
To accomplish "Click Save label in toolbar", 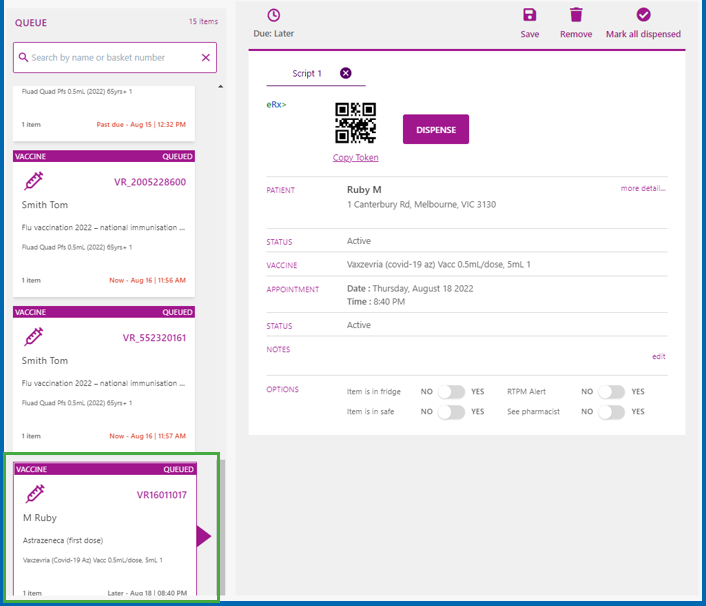I will coord(530,34).
